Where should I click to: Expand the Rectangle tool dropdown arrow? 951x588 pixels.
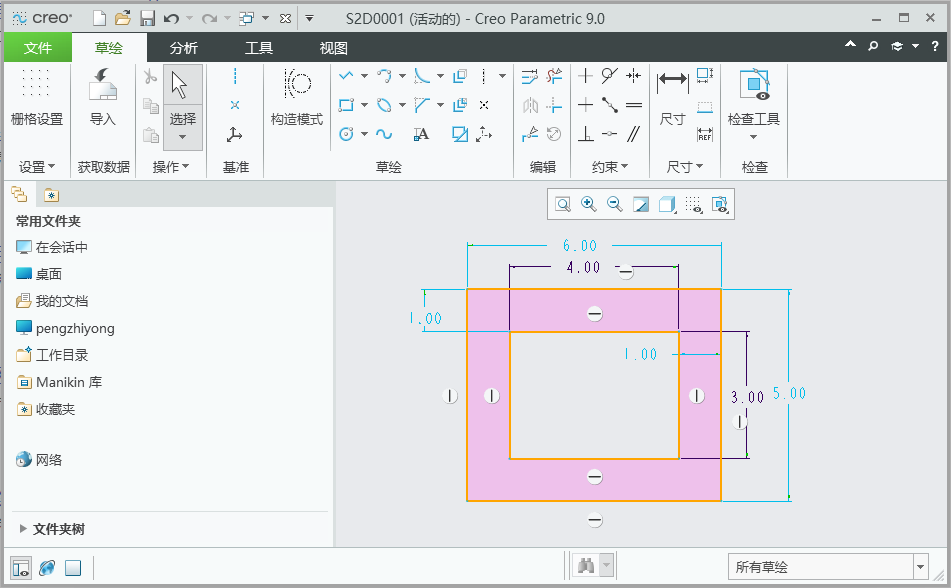[x=364, y=105]
